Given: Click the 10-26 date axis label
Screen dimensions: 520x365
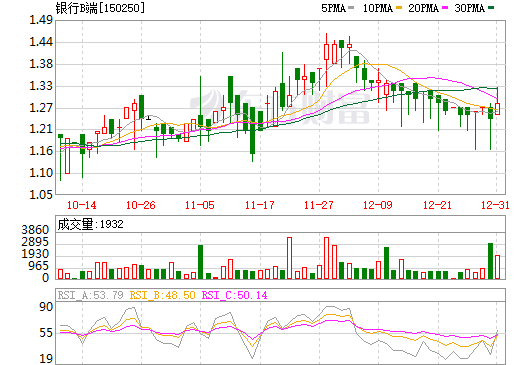Looking at the screenshot, I should [141, 205].
